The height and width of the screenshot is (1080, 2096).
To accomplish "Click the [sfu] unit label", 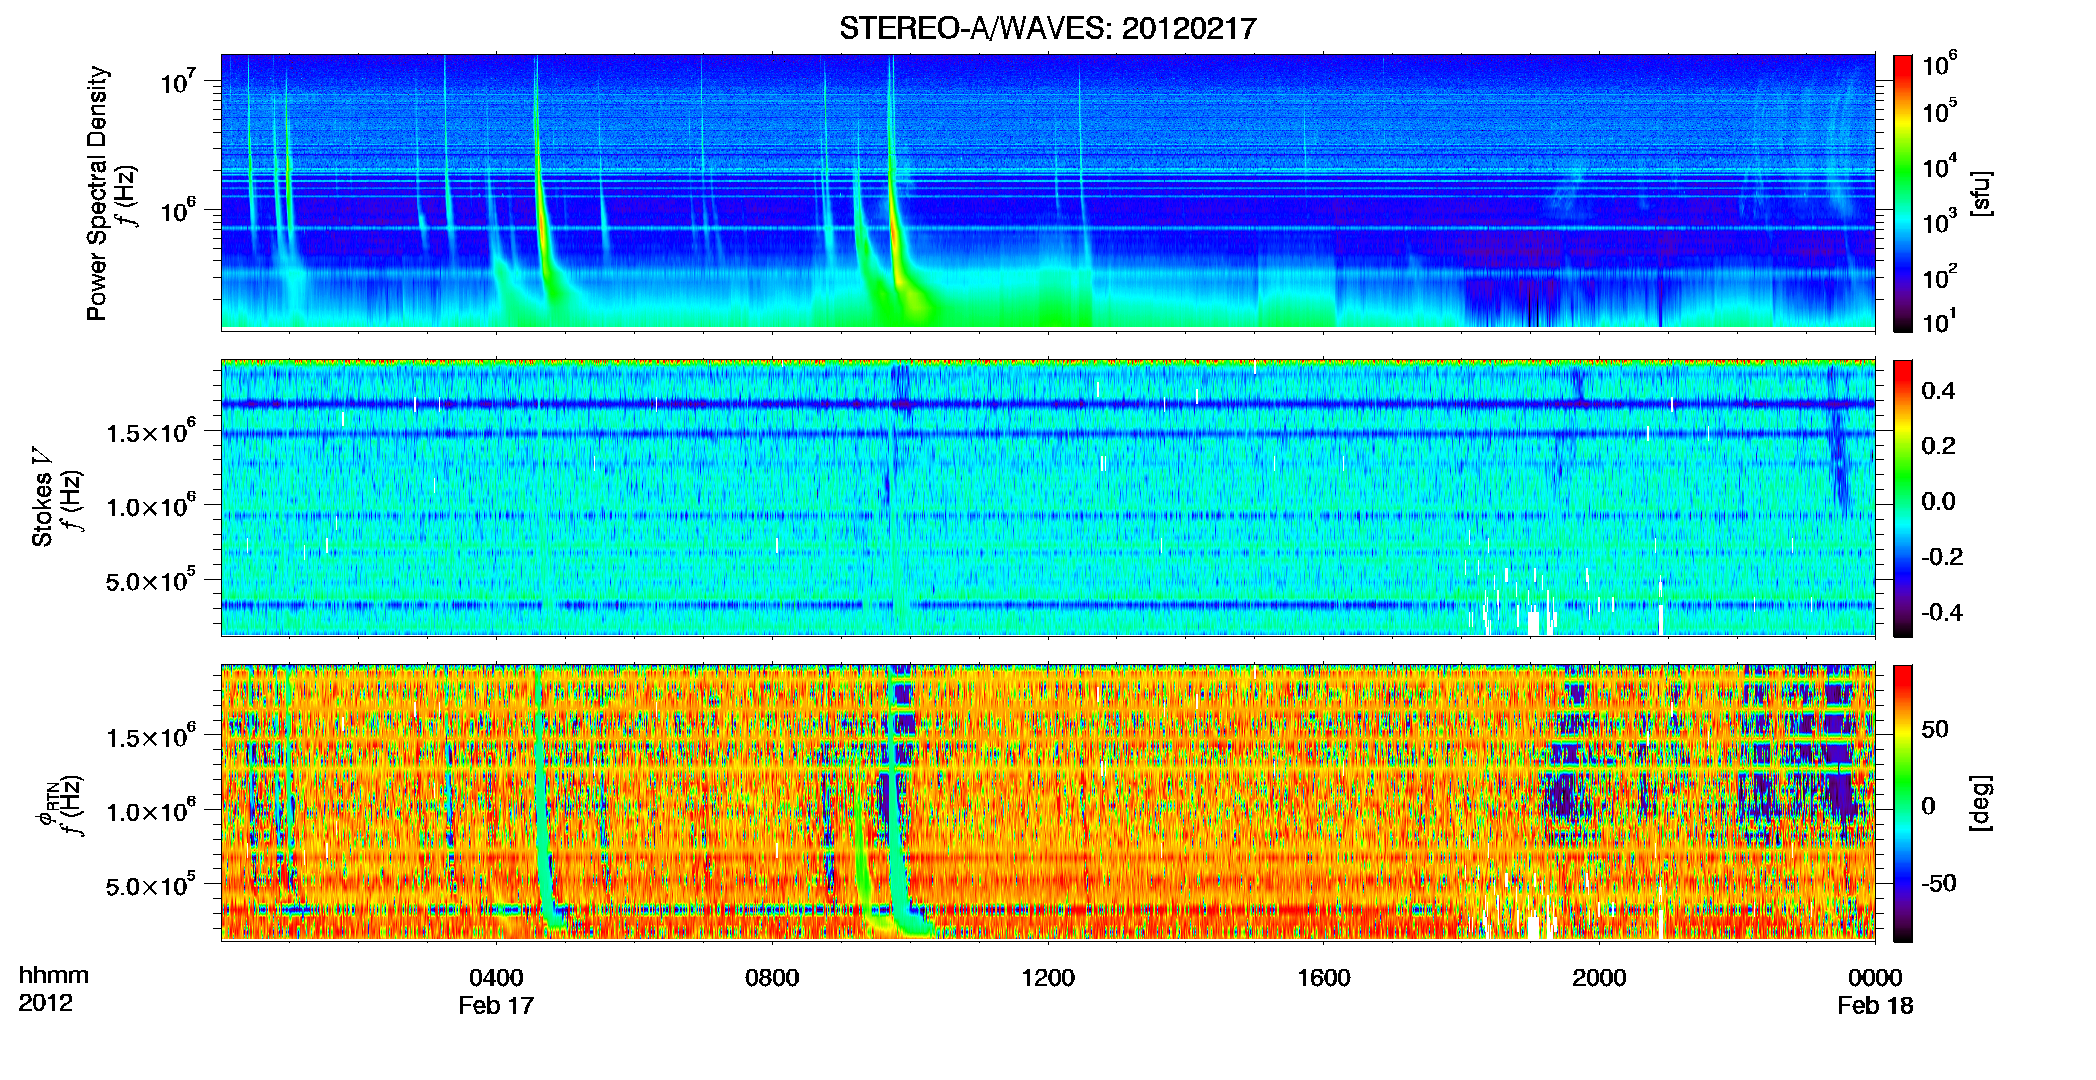I will click(x=1980, y=193).
